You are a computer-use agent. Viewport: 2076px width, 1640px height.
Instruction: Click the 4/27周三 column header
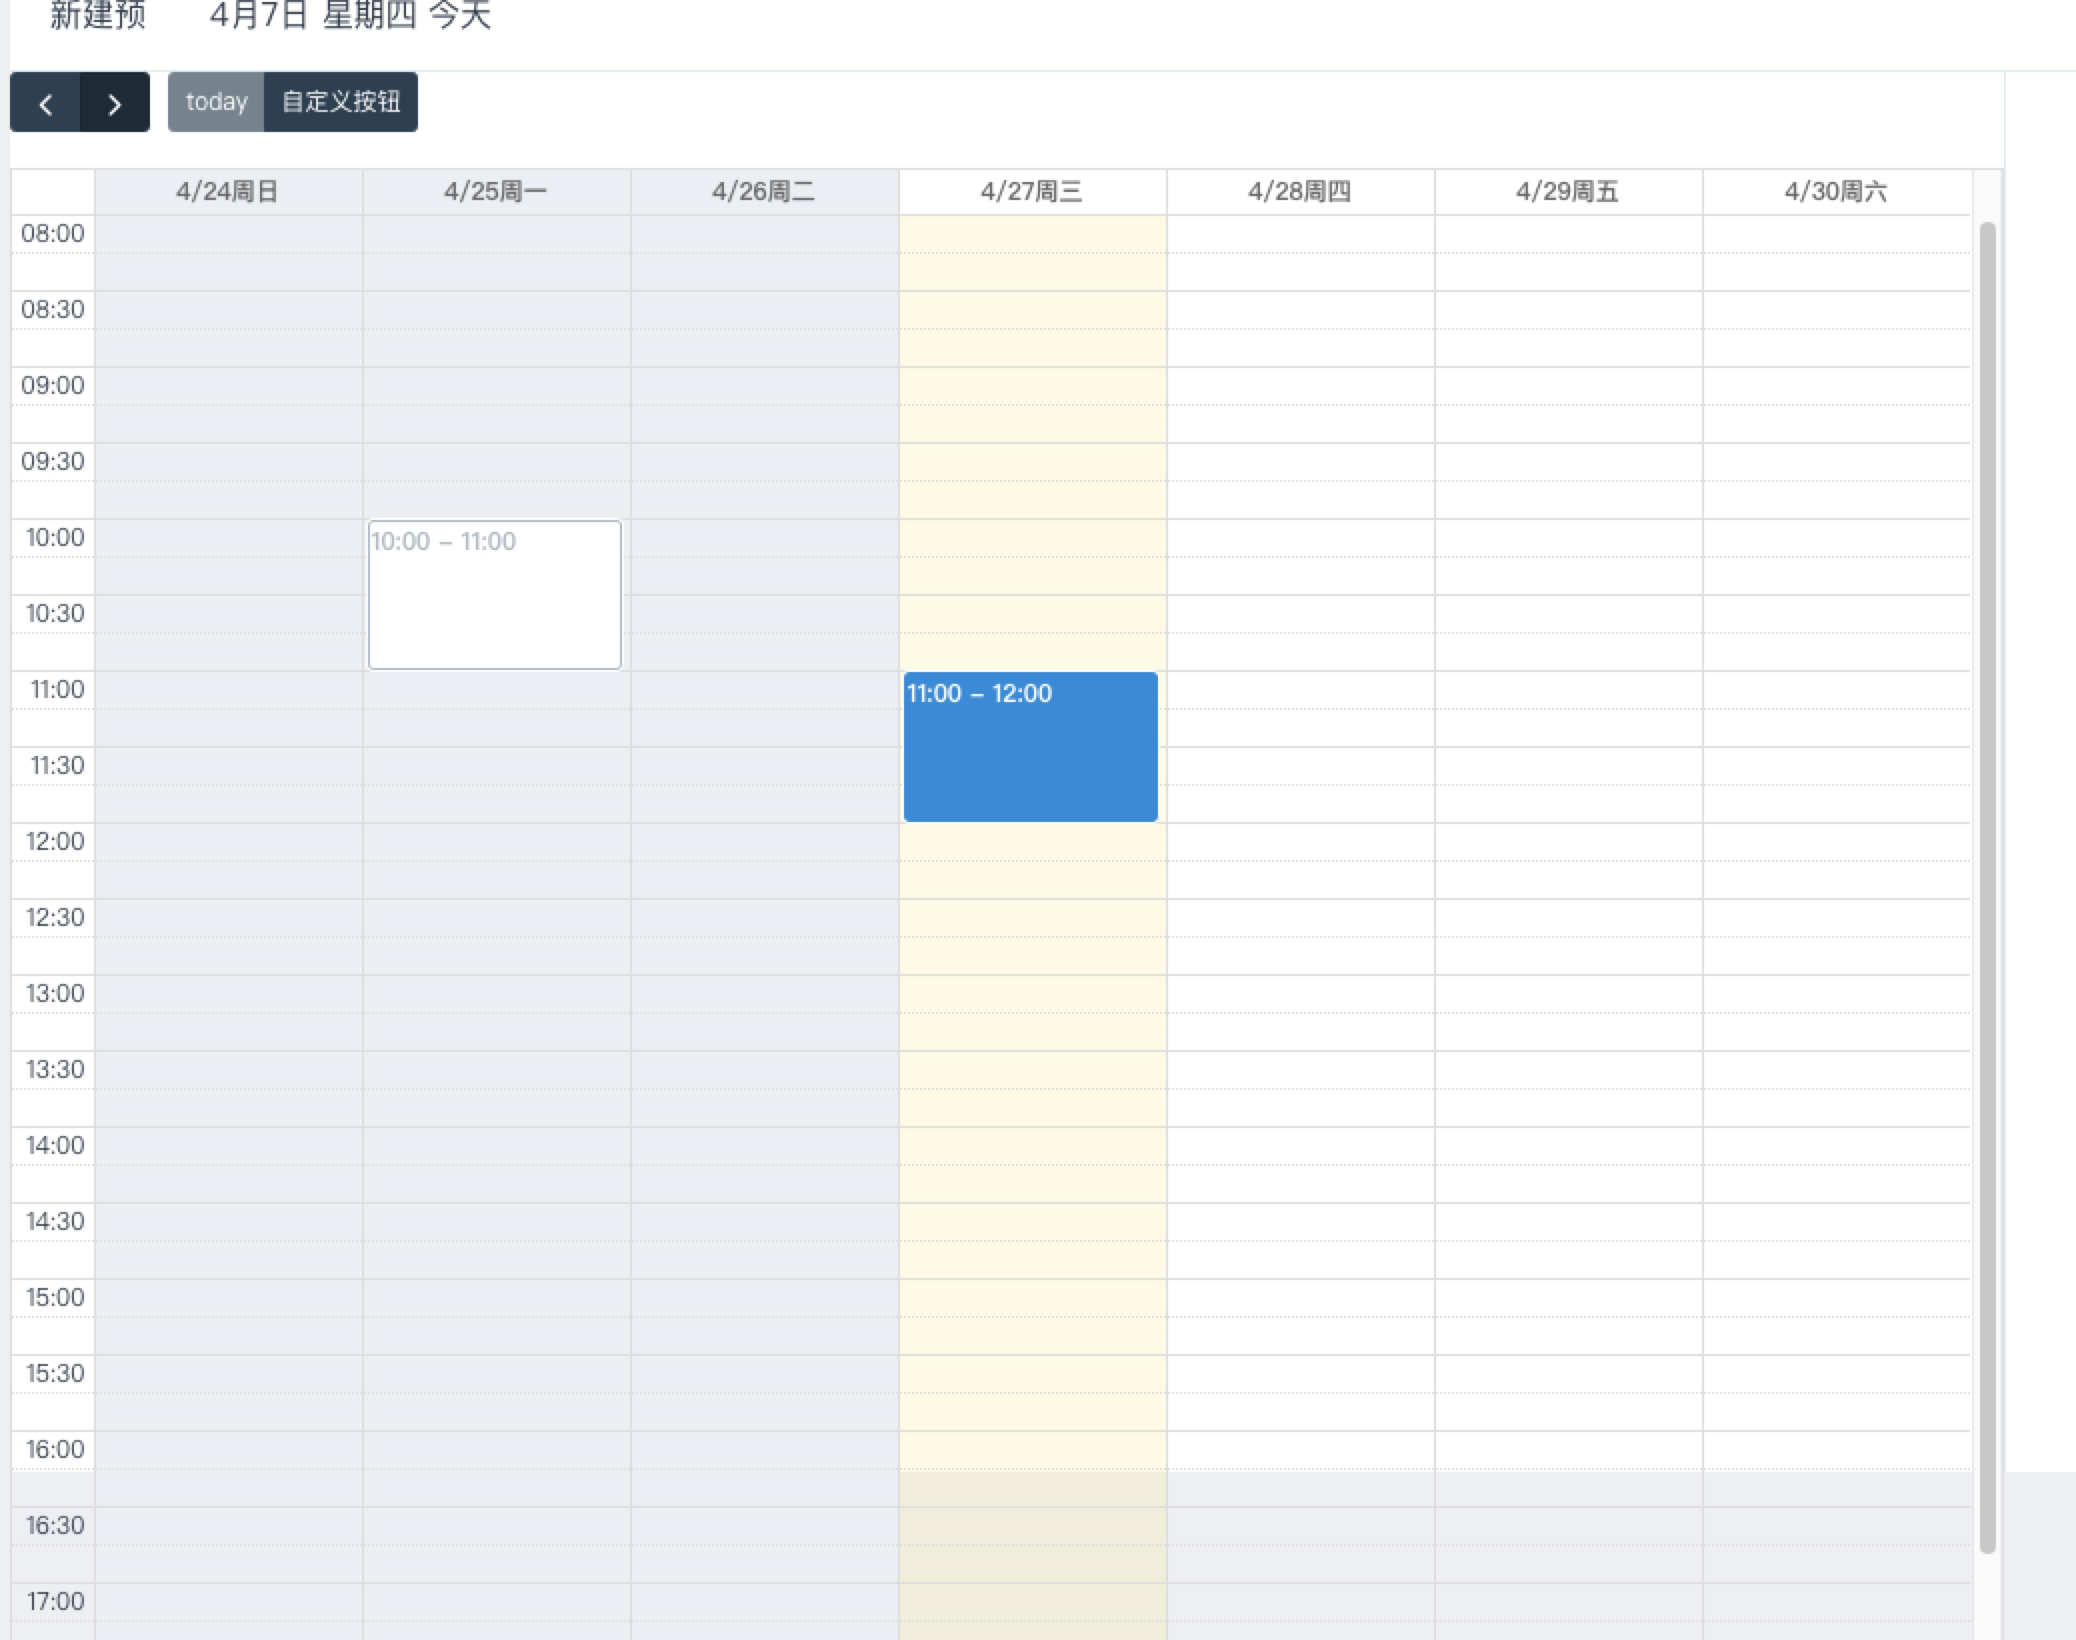coord(1031,191)
